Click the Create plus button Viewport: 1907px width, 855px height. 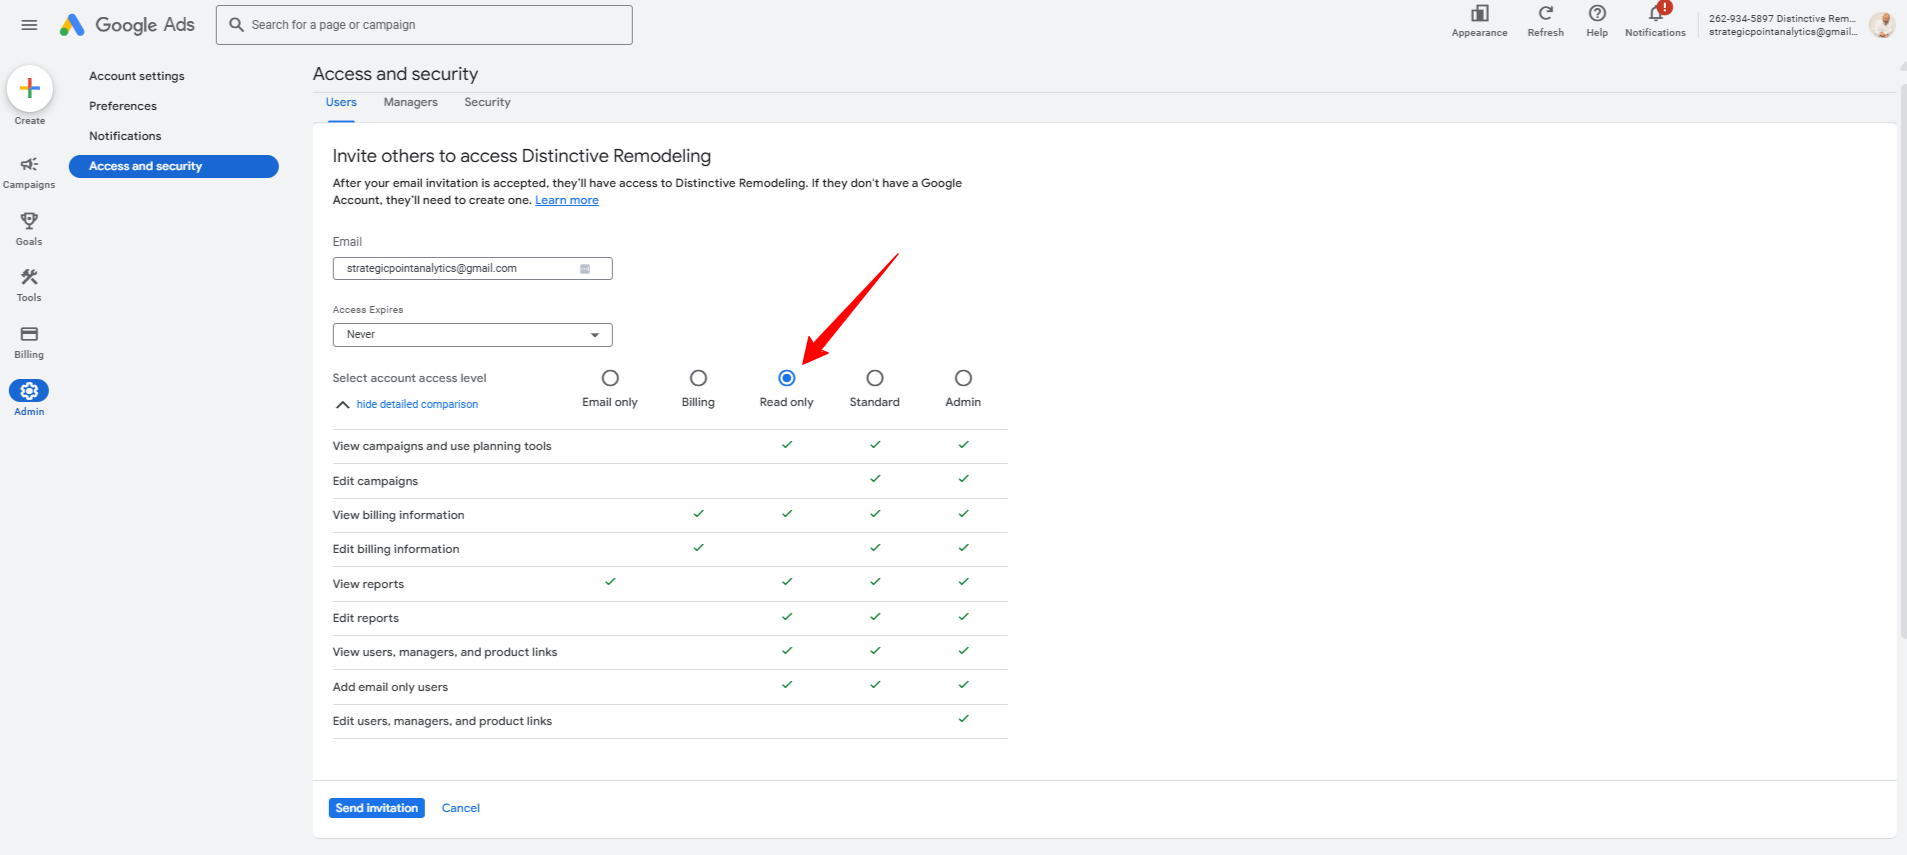pos(30,89)
